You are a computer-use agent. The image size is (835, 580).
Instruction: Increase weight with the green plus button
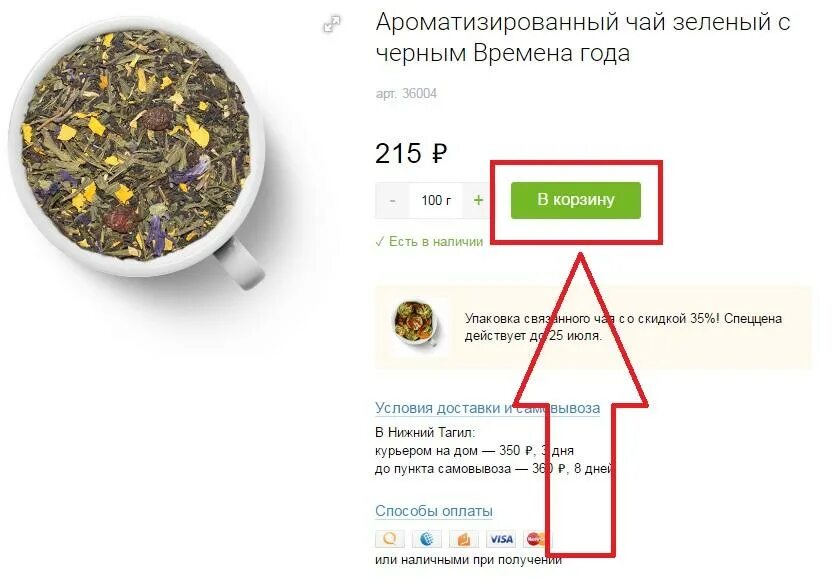[478, 200]
